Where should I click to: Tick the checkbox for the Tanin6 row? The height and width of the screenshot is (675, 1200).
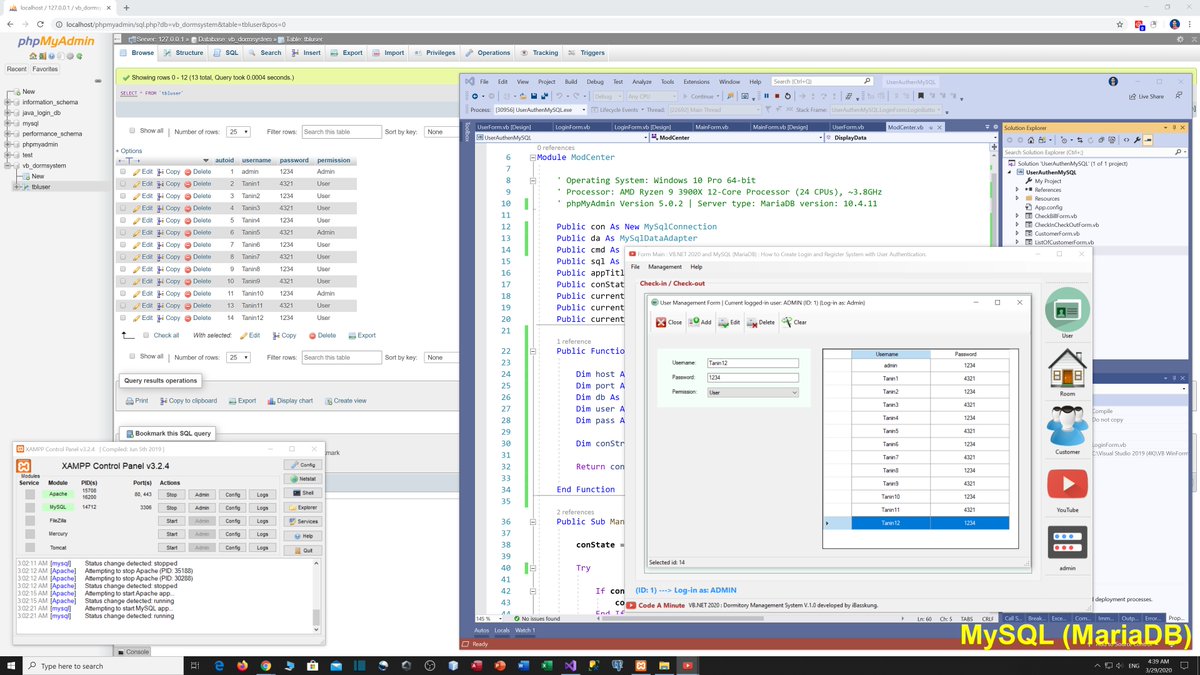tap(123, 245)
